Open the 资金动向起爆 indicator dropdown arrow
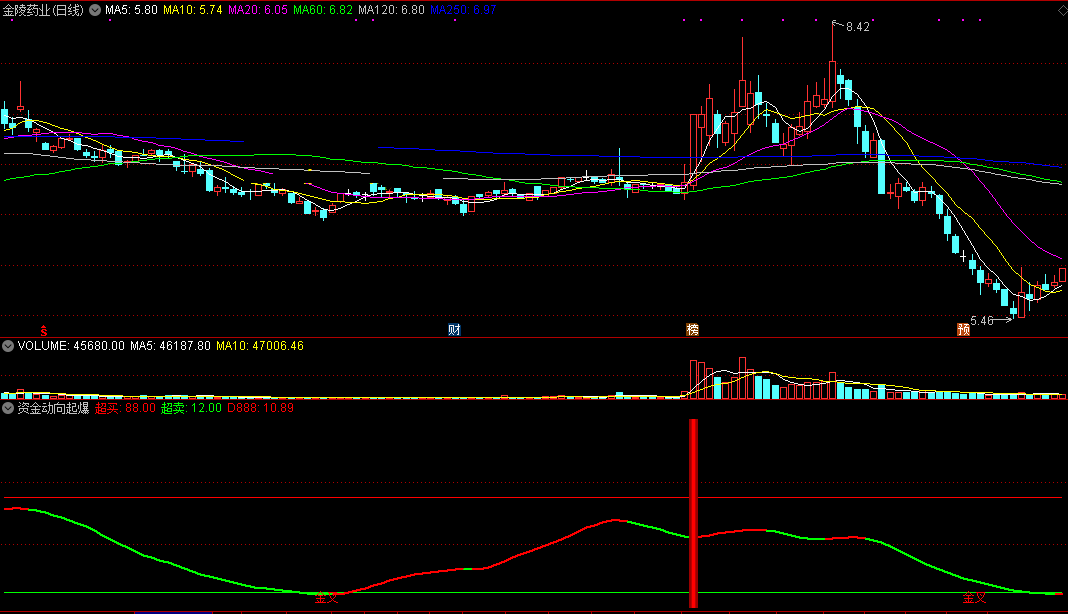The width and height of the screenshot is (1068, 614). click(x=7, y=408)
